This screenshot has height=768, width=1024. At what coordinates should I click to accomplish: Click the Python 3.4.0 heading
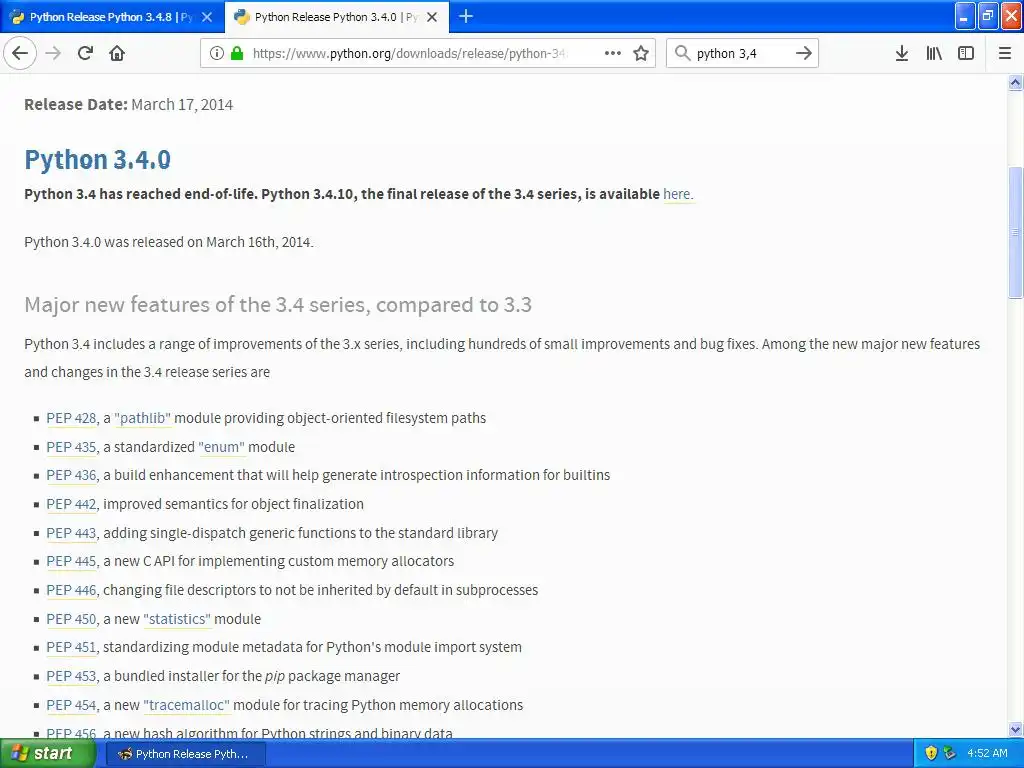click(97, 159)
